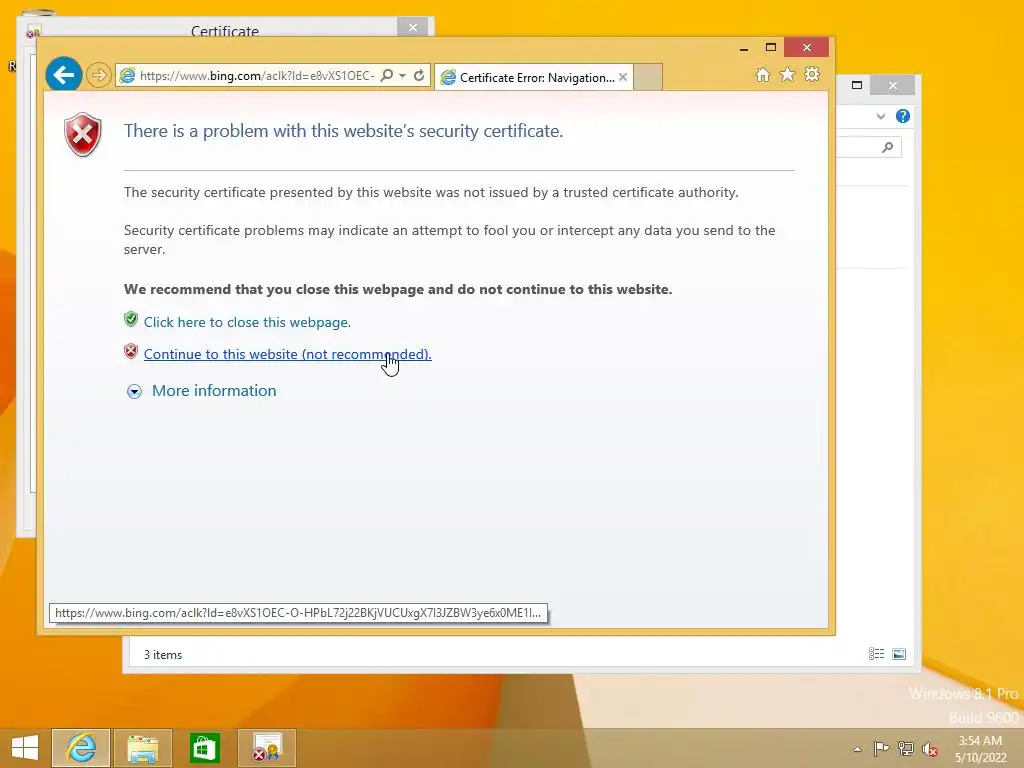
Task: Close the Certificate Error tab
Action: [x=623, y=77]
